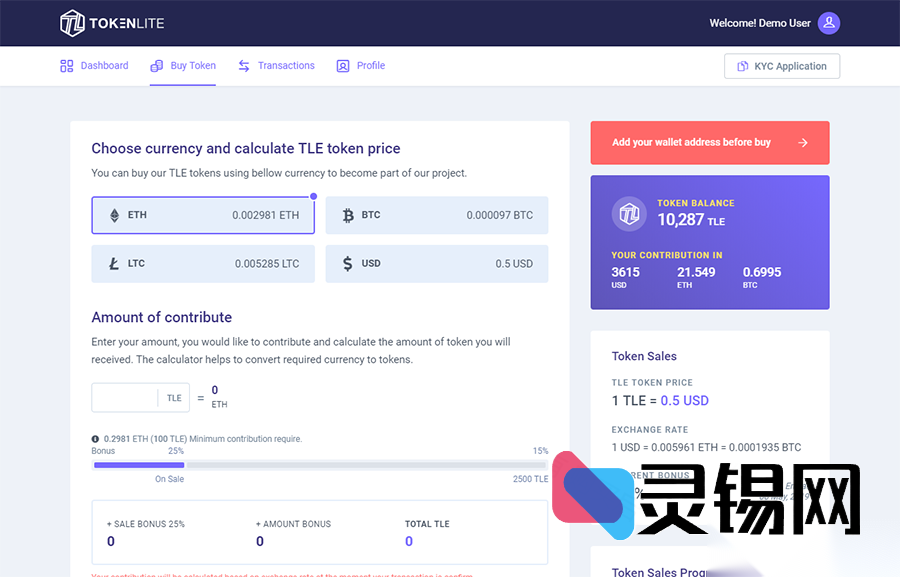Viewport: 900px width, 577px height.
Task: Open the user avatar icon top right
Action: point(829,22)
